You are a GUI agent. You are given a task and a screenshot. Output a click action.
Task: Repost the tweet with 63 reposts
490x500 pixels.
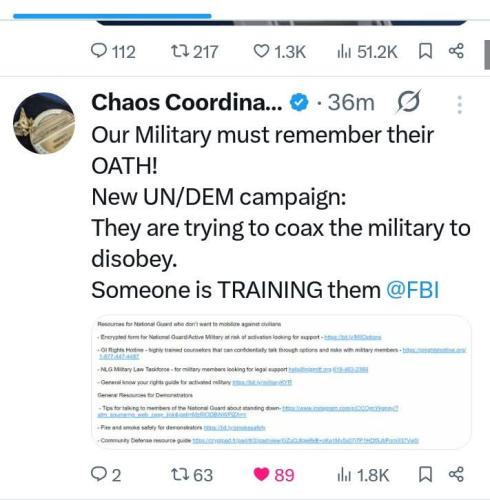click(191, 474)
